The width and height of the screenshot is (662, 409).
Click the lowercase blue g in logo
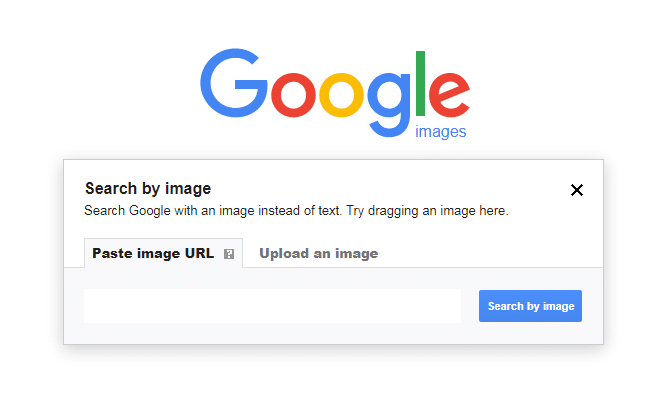[388, 105]
